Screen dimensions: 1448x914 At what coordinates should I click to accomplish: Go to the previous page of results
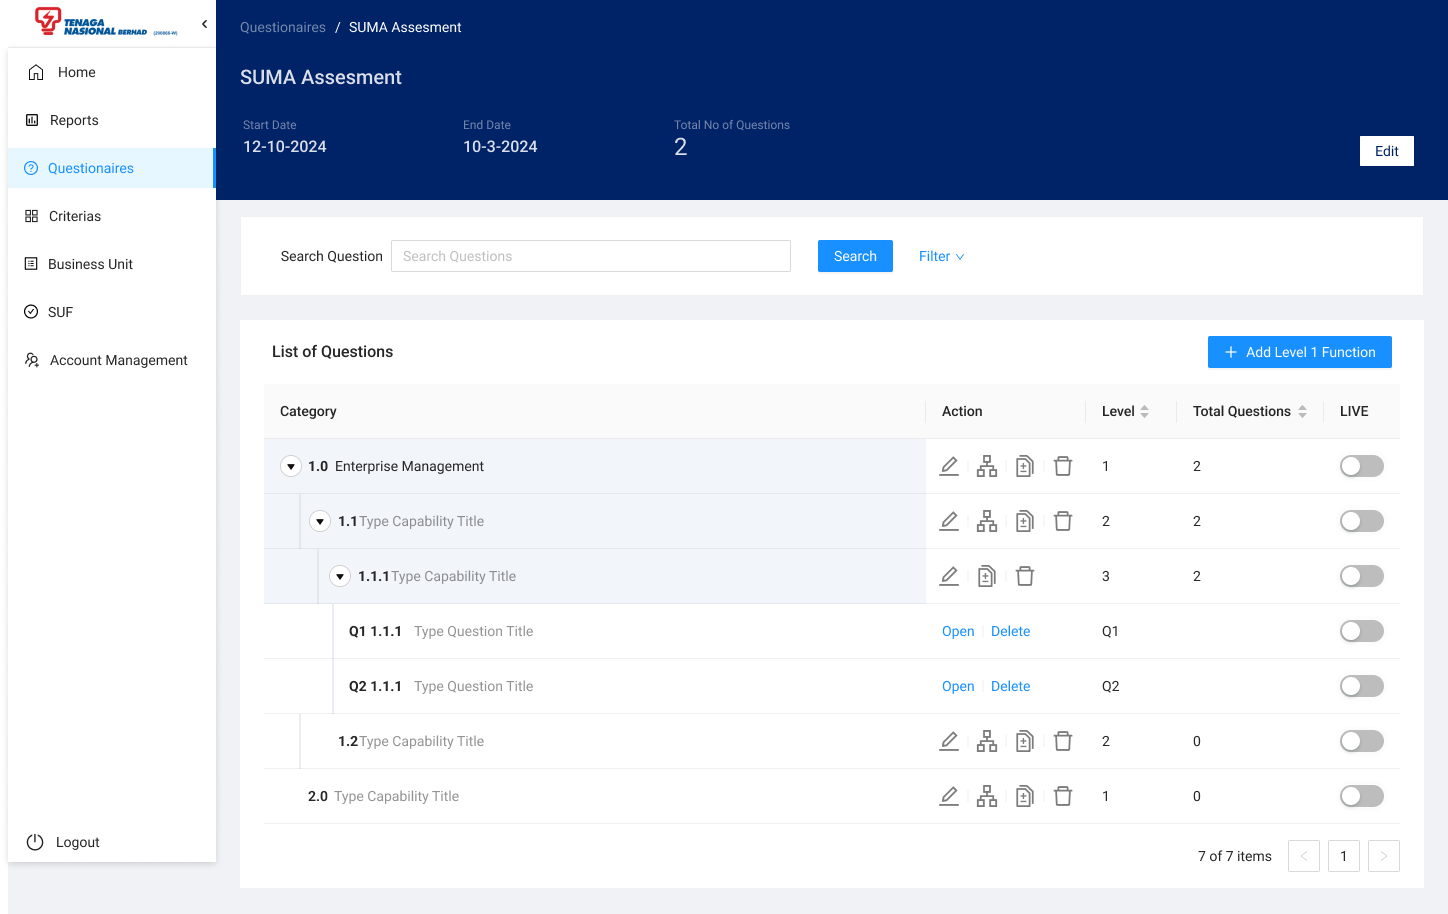[x=1304, y=856]
